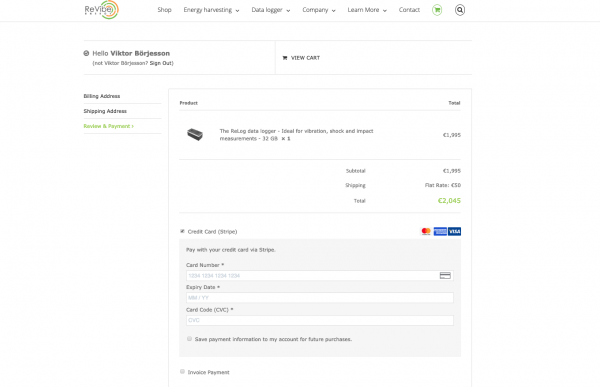Click the ReLog data logger product thumbnail
This screenshot has width=600, height=387.
(x=195, y=134)
